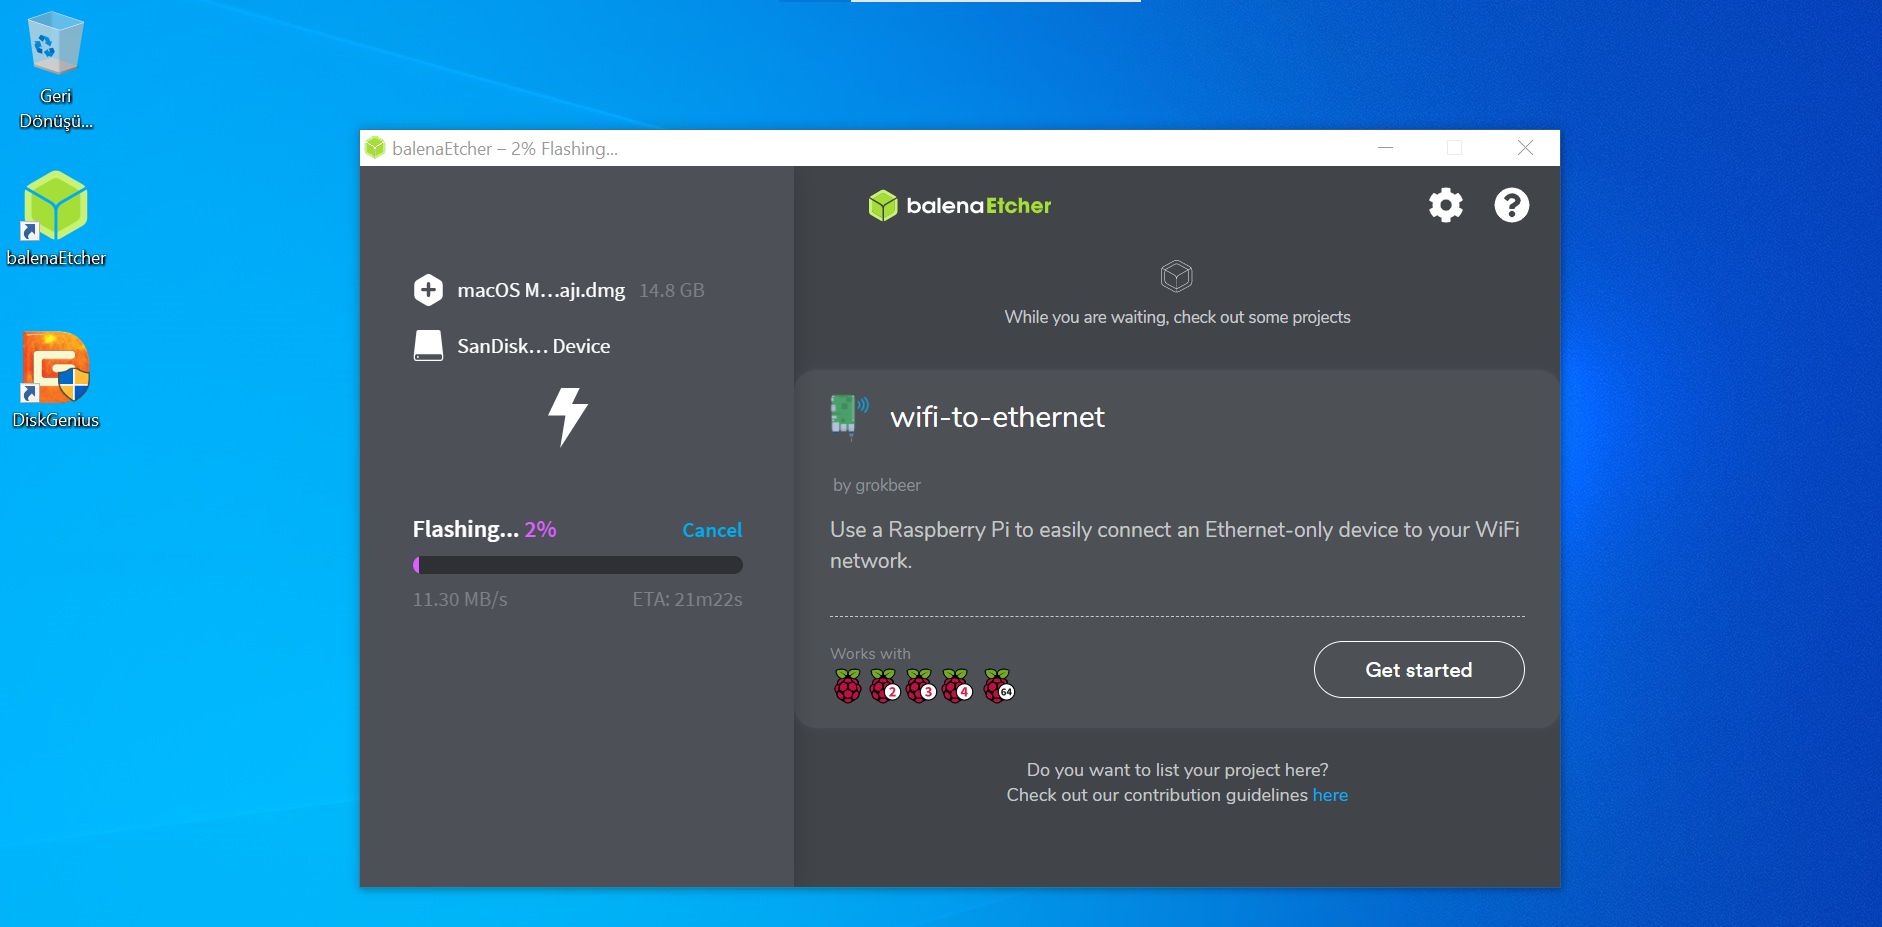
Task: Click the macOS M...ajı.dmg file name
Action: point(541,290)
